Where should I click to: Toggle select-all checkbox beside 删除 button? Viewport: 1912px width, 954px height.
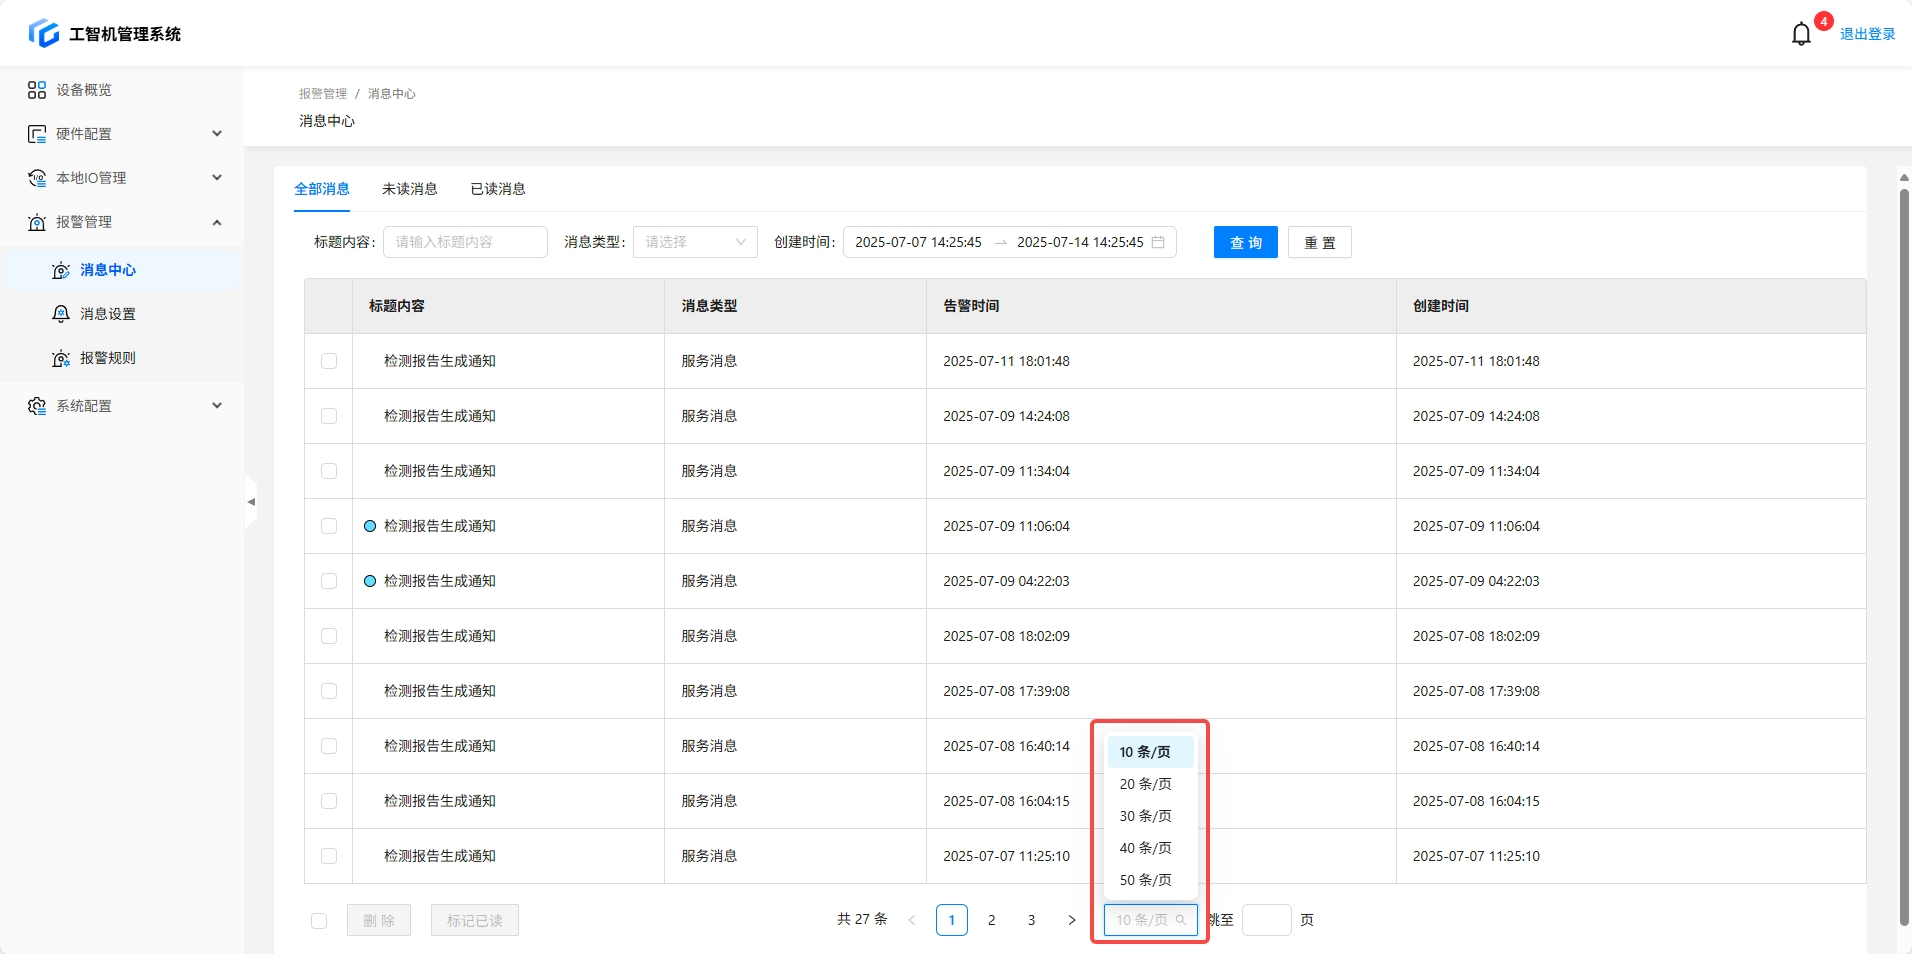click(x=319, y=921)
